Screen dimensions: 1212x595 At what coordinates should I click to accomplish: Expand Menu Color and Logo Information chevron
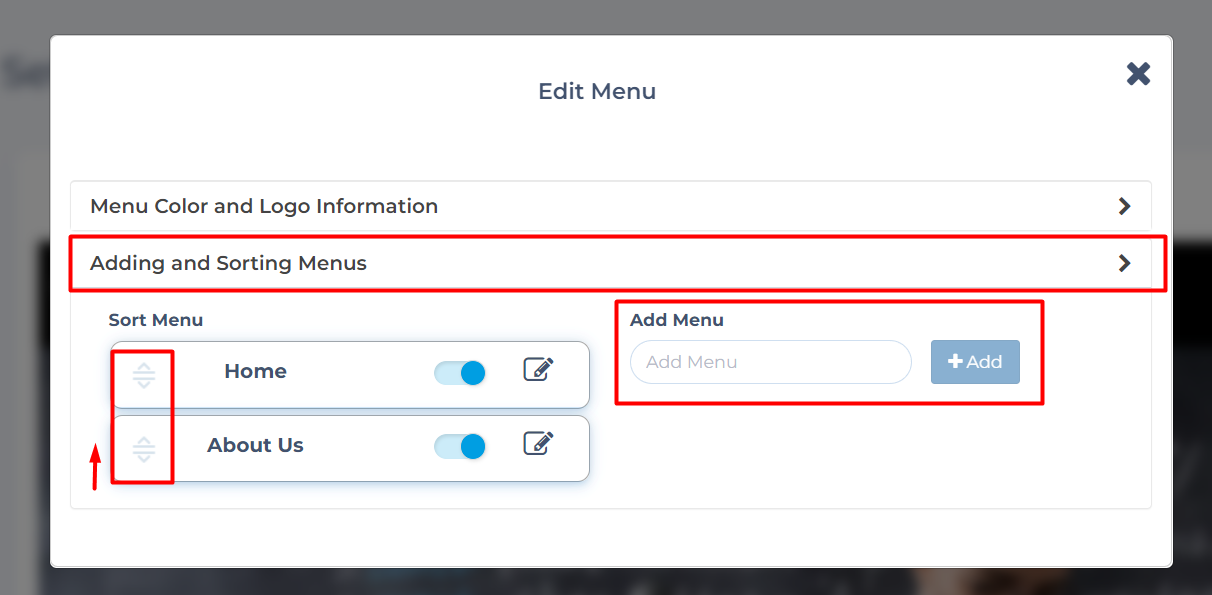[x=1125, y=206]
